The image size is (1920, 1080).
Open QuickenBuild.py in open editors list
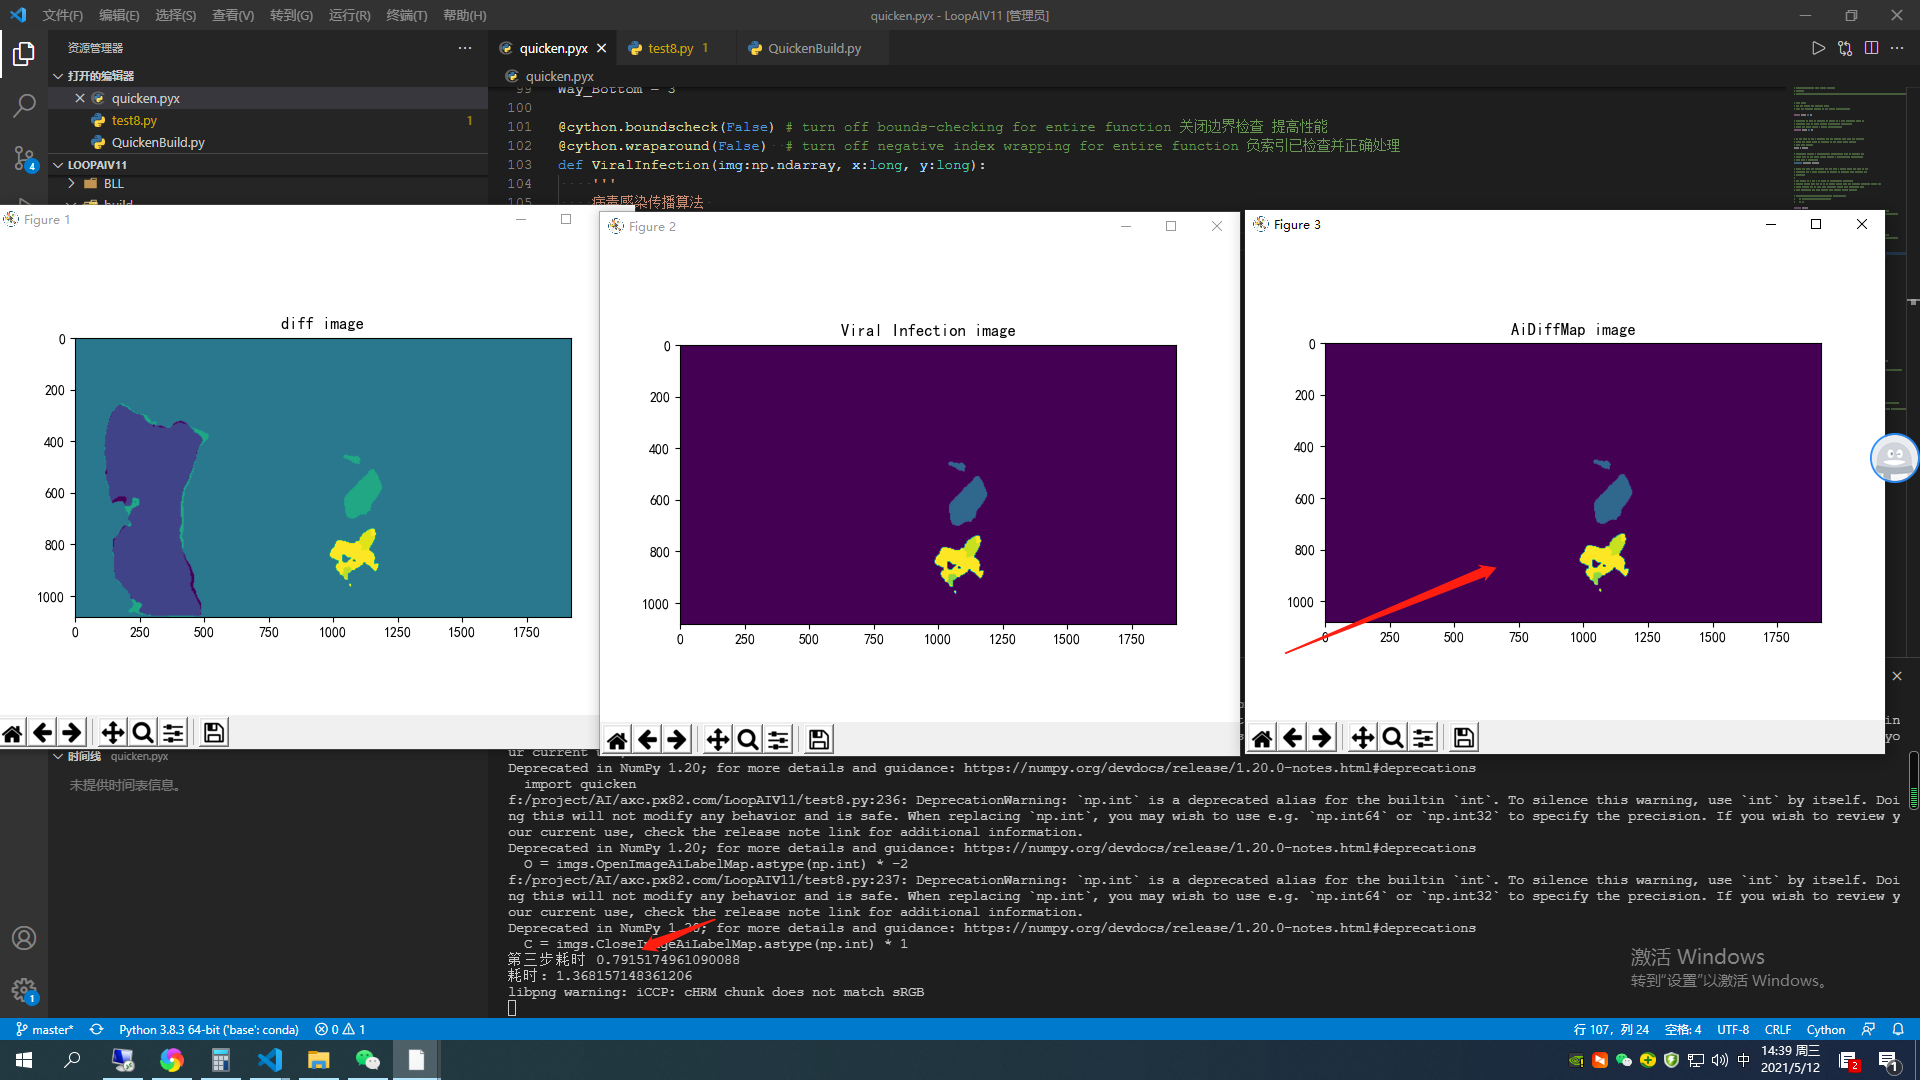pos(158,142)
